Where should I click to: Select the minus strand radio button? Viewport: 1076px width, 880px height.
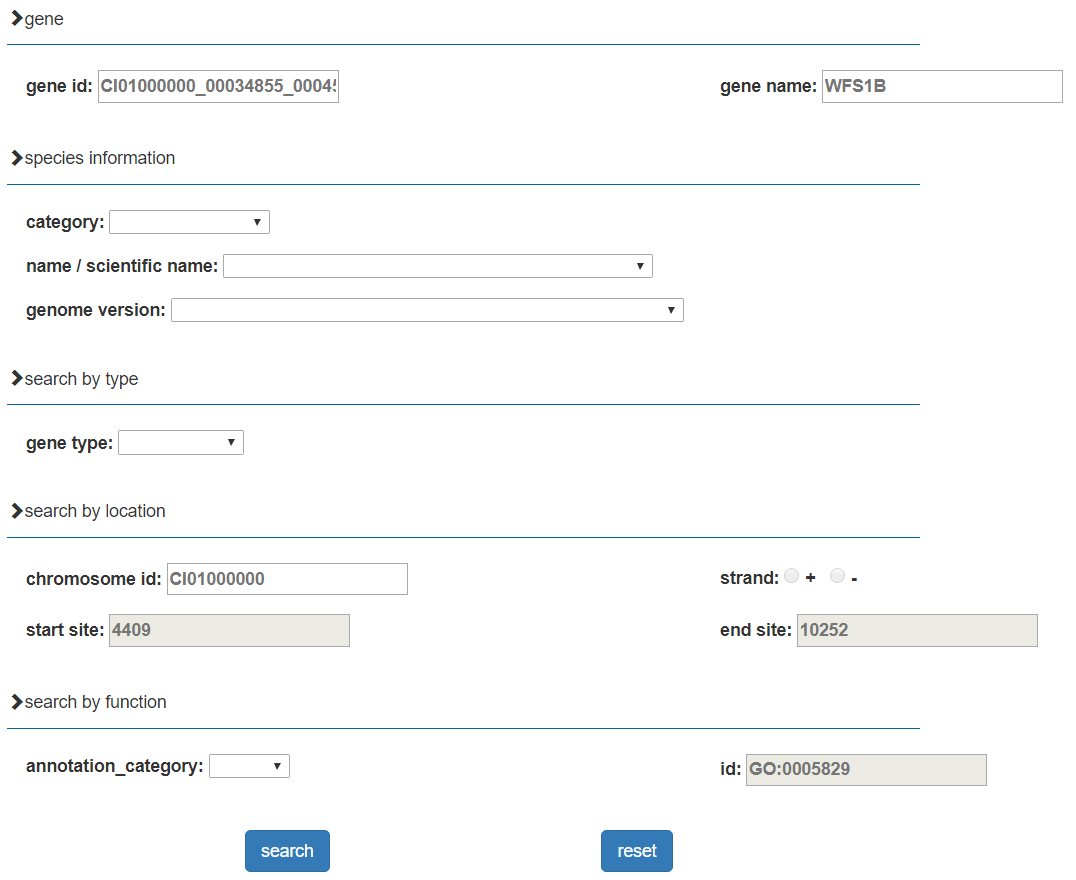point(838,576)
